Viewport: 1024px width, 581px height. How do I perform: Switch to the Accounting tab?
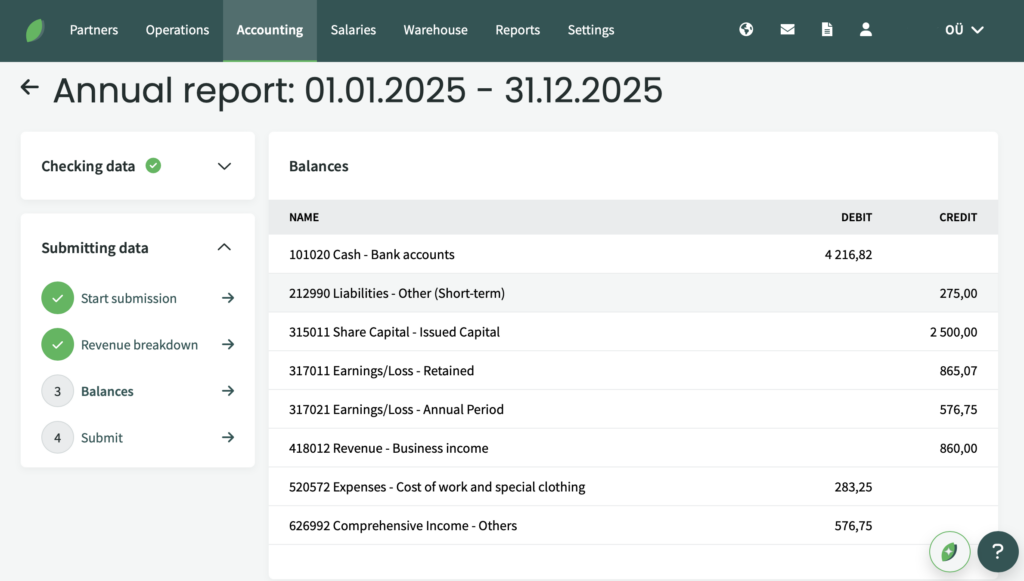point(270,30)
